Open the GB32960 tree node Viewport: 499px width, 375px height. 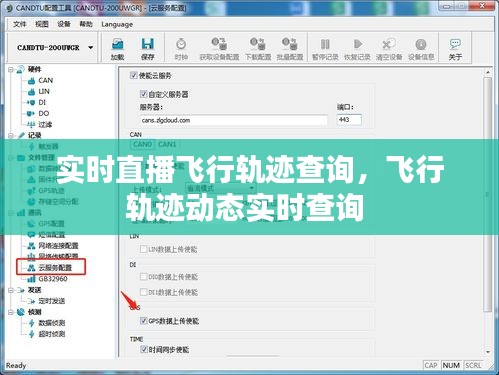tap(48, 279)
